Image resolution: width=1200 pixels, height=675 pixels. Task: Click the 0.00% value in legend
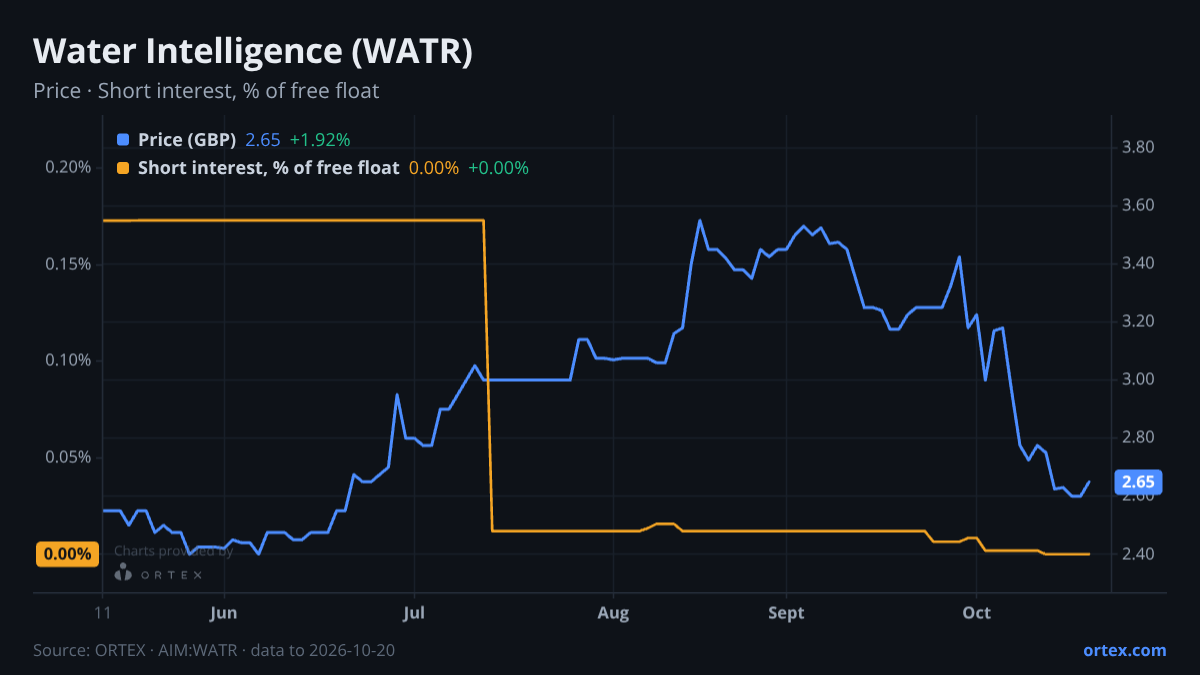(434, 168)
